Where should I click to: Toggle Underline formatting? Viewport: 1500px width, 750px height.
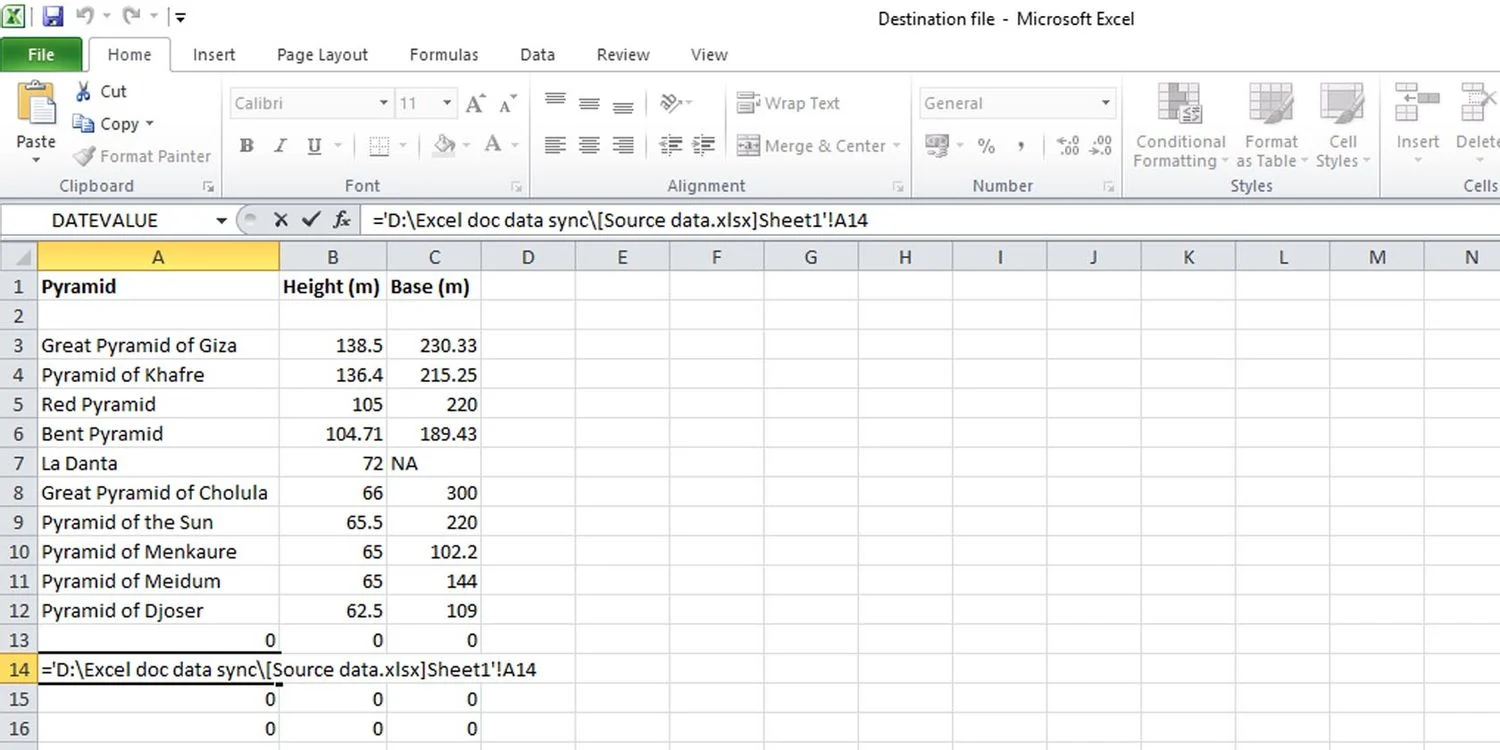point(314,146)
